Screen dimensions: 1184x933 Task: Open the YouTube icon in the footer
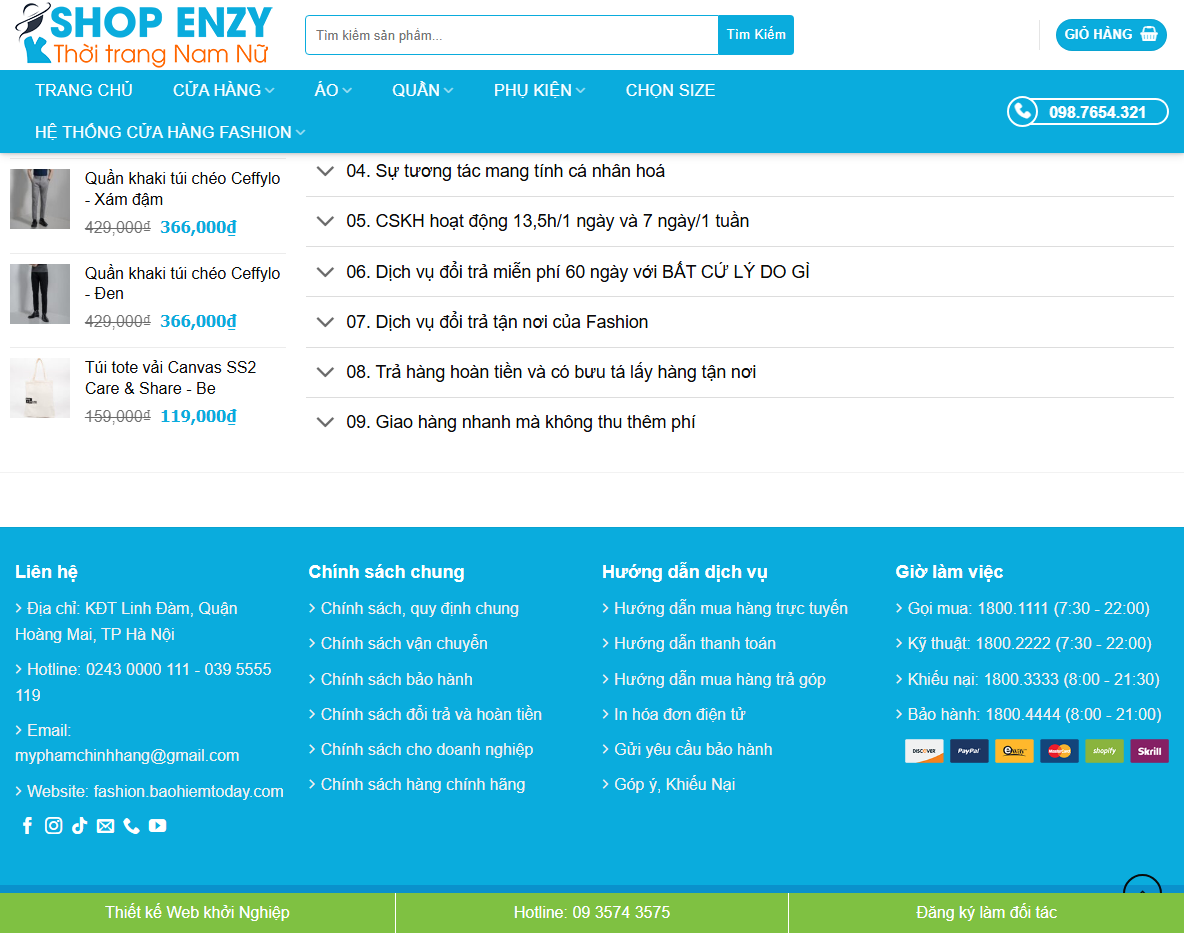pos(157,826)
